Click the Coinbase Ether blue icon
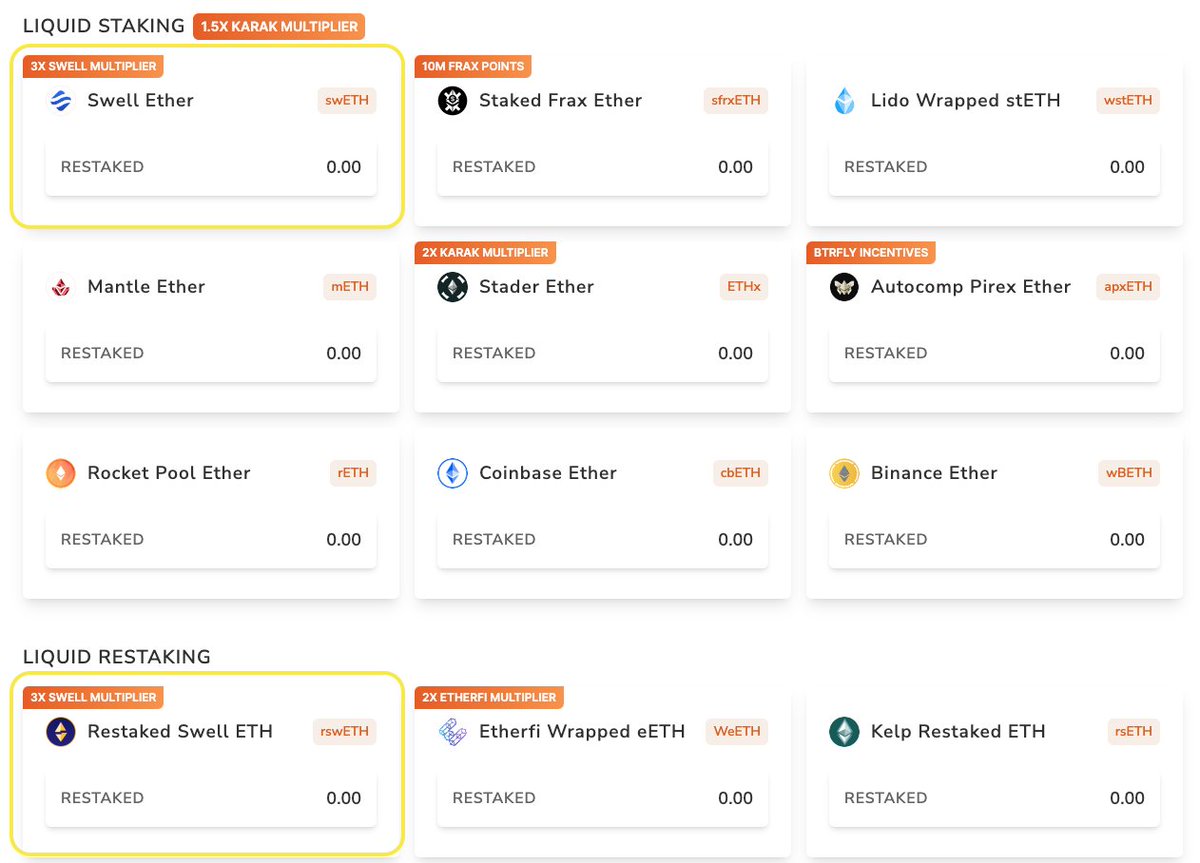The image size is (1200, 863). click(x=453, y=473)
